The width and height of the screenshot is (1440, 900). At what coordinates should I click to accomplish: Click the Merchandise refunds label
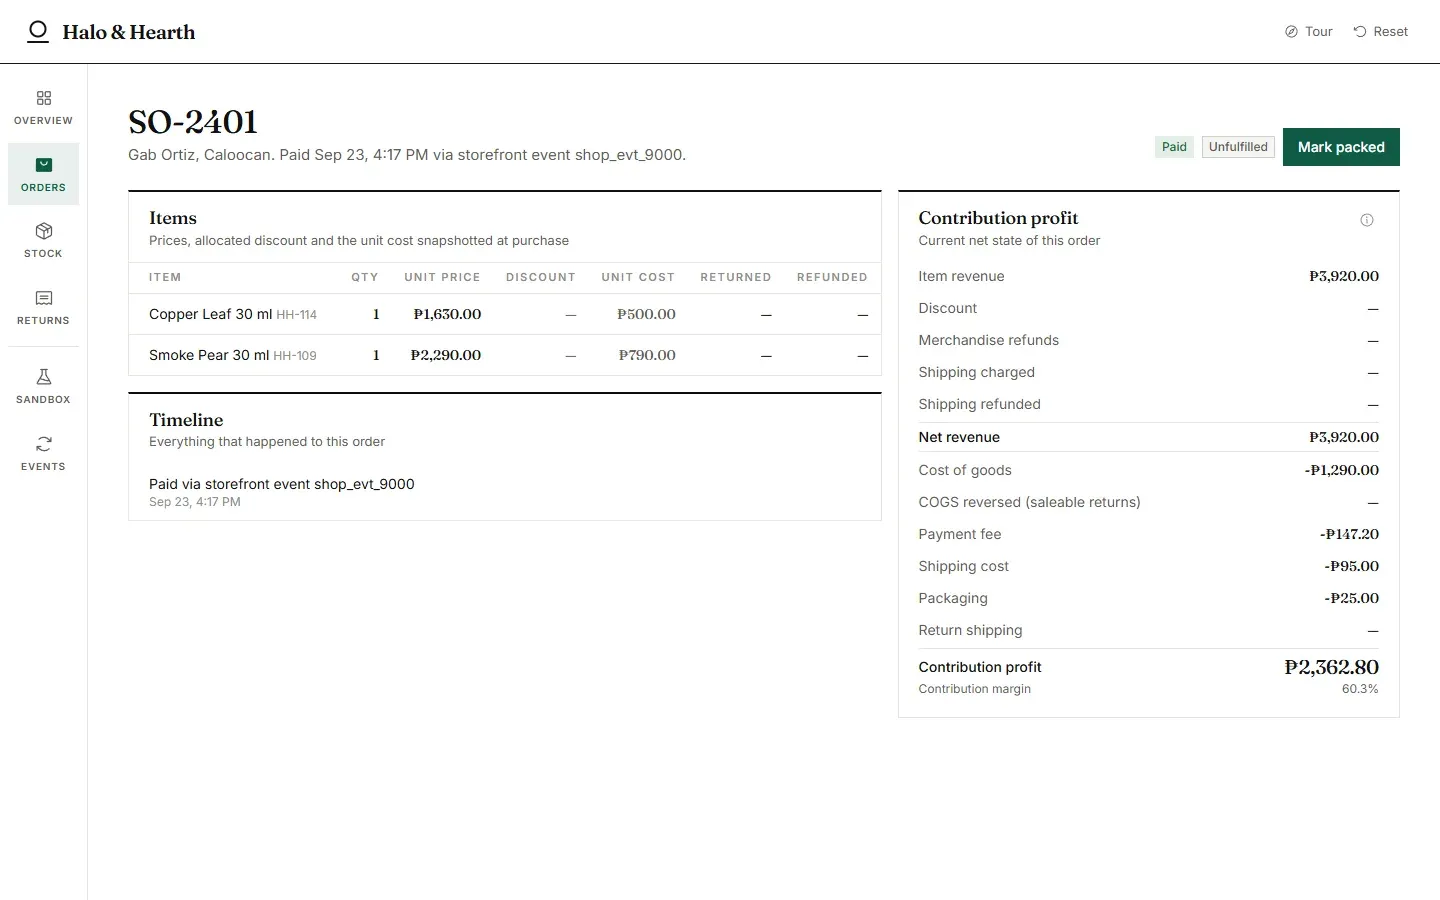(988, 340)
